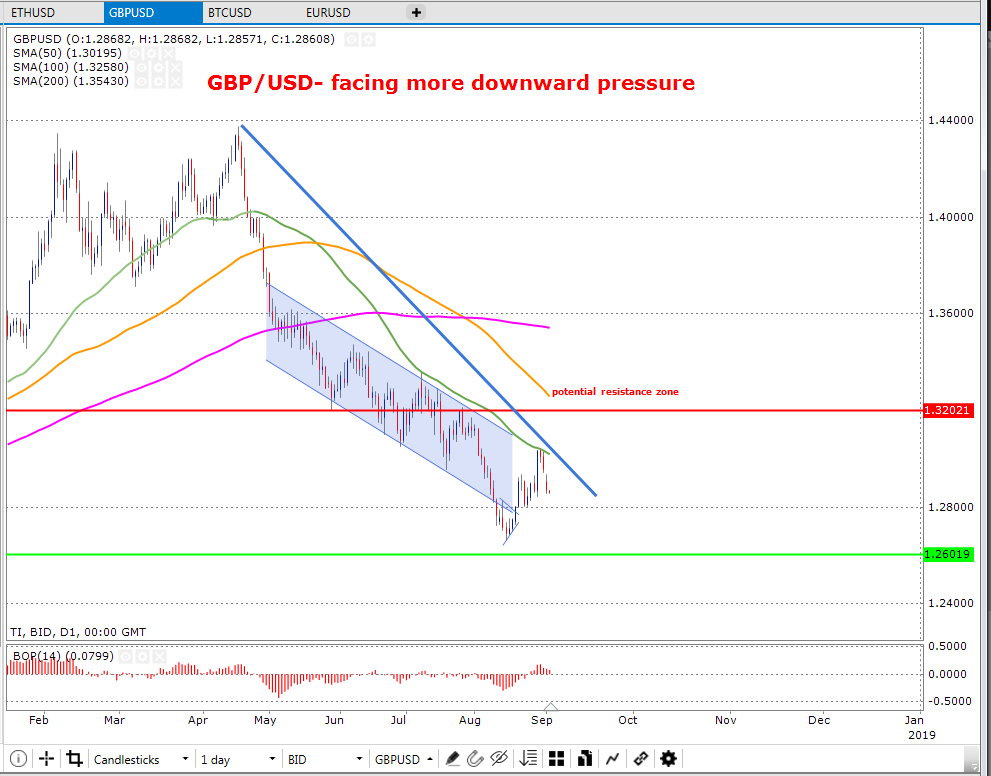Viewport: 991px width, 776px height.
Task: Open the BID price side dropdown
Action: pyautogui.click(x=324, y=759)
